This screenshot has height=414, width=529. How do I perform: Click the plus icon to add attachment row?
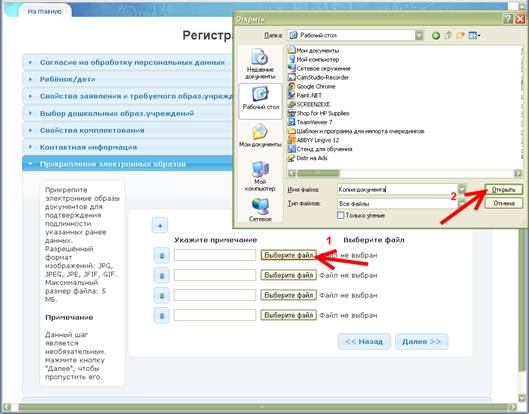pos(160,226)
